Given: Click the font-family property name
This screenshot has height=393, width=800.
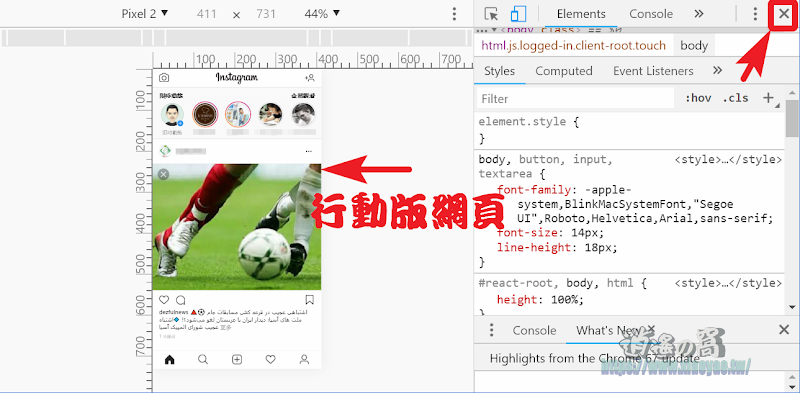Looking at the screenshot, I should click(x=534, y=190).
